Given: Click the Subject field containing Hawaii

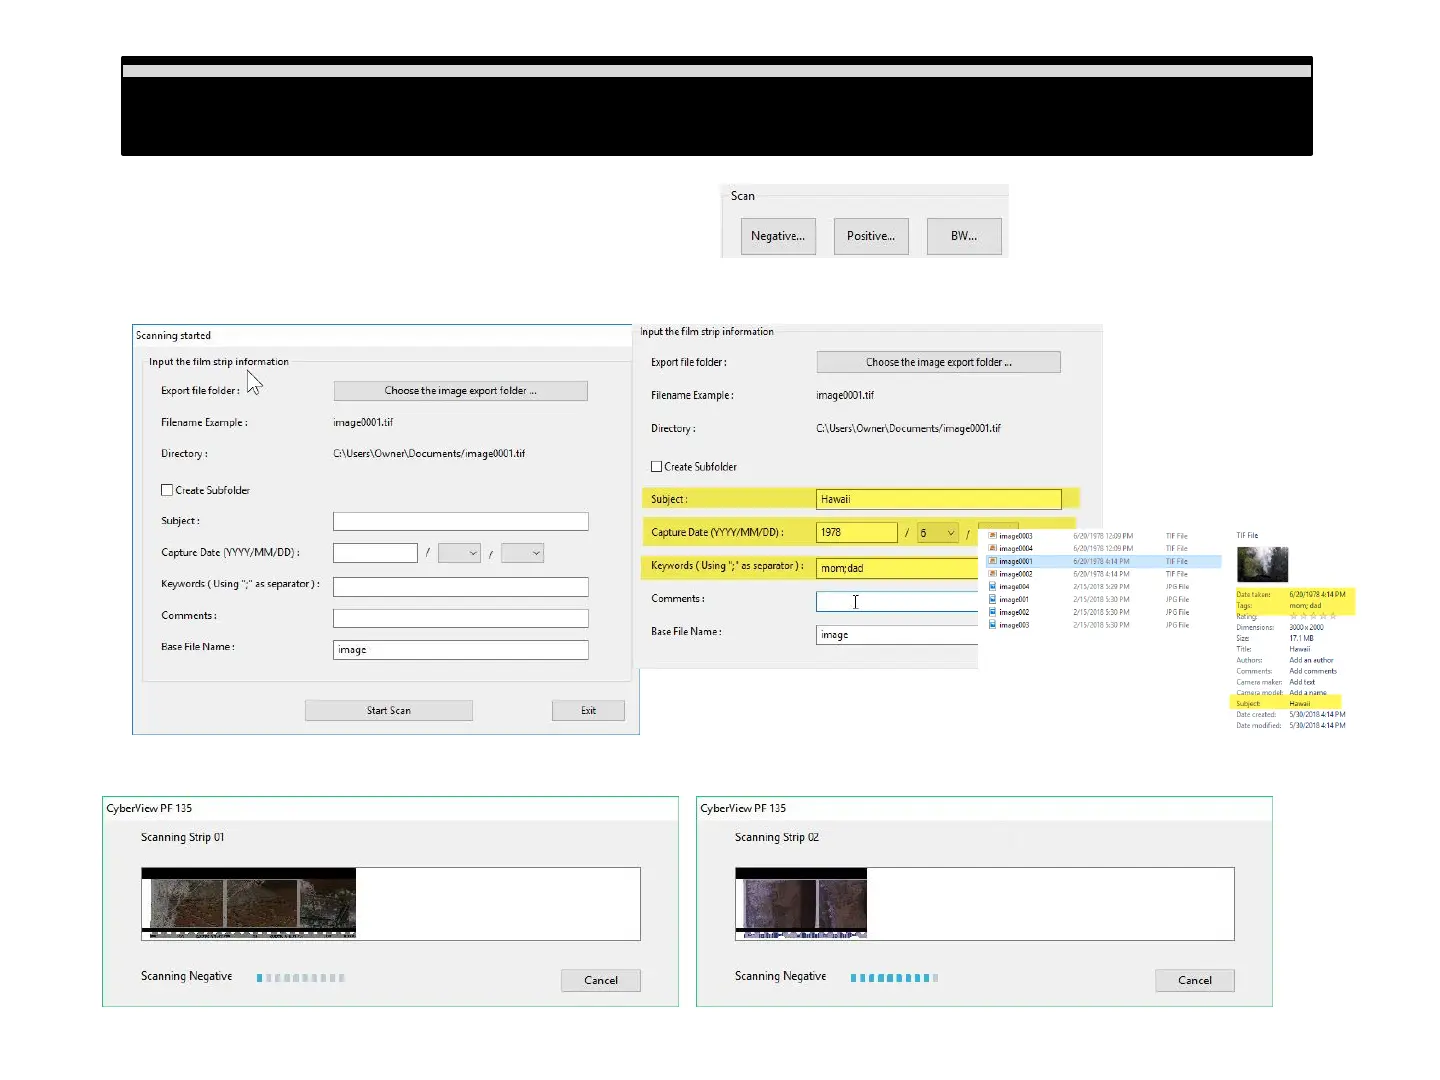Looking at the screenshot, I should [x=938, y=499].
